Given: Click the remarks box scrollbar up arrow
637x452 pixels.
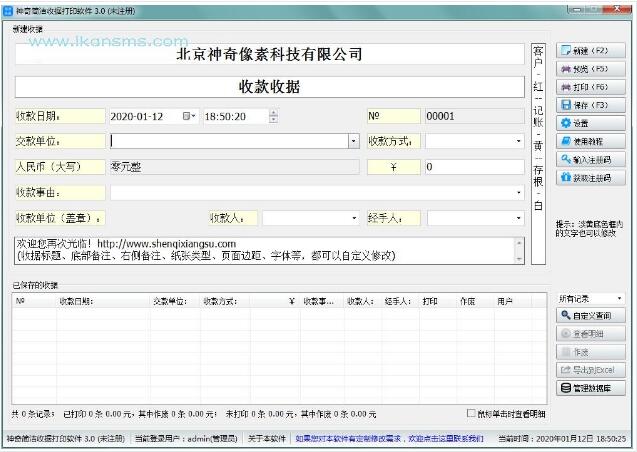Looking at the screenshot, I should point(519,243).
